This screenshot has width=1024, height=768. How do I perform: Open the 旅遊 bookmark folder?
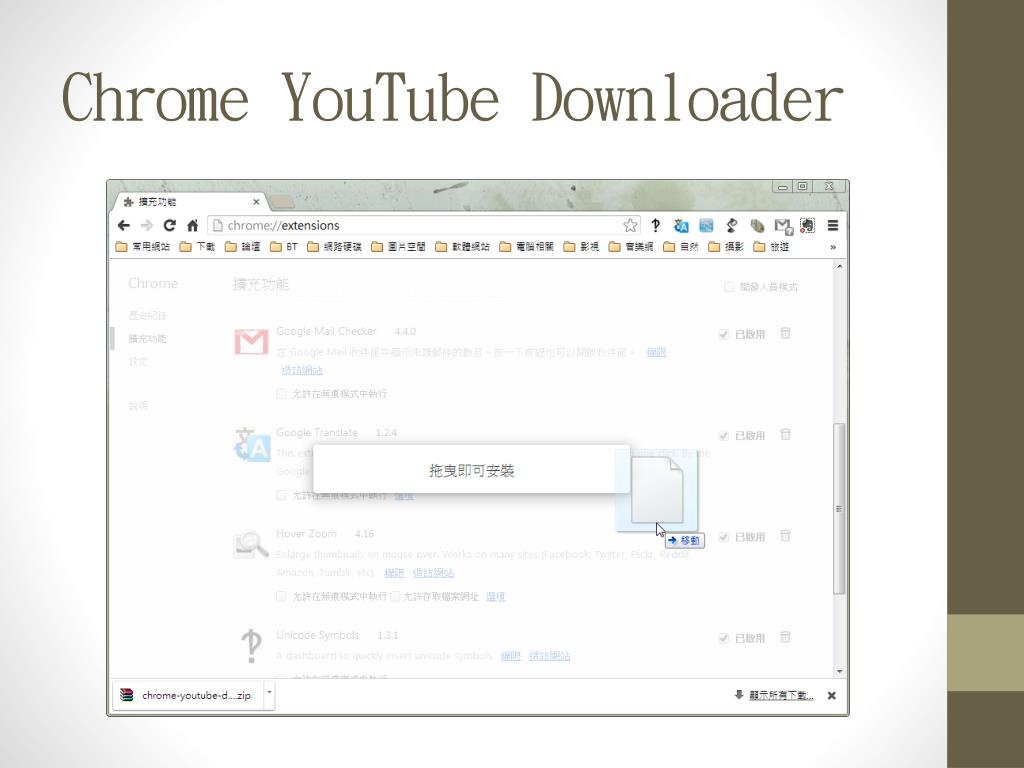pos(771,247)
